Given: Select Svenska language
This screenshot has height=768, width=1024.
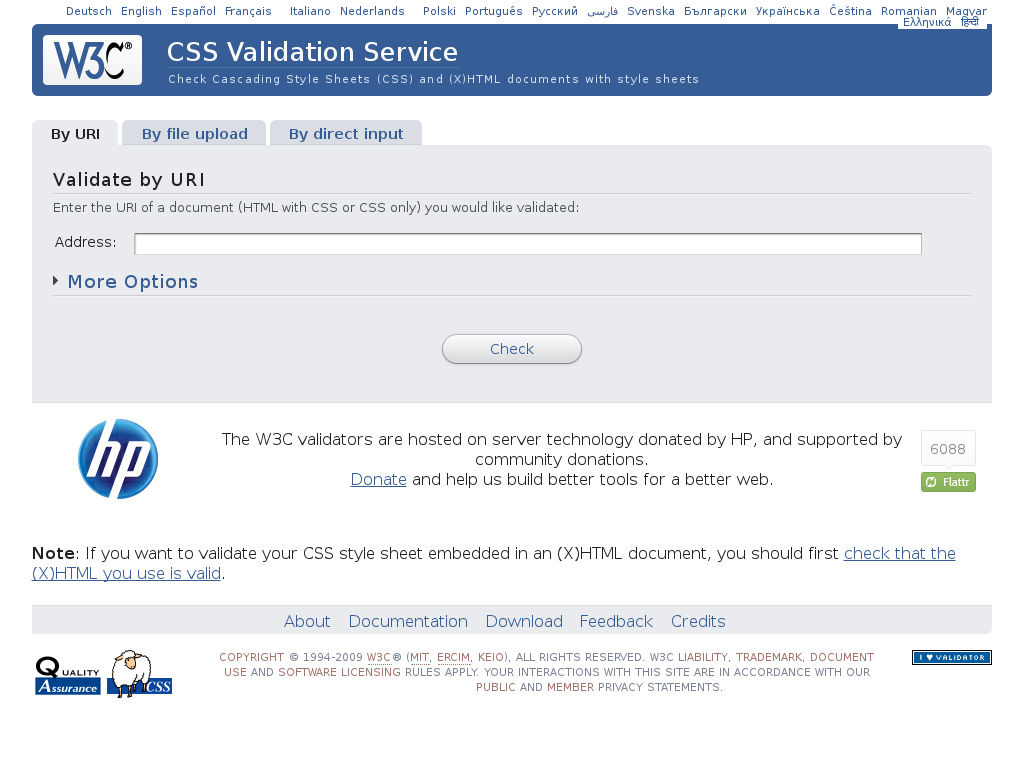Looking at the screenshot, I should click(651, 11).
